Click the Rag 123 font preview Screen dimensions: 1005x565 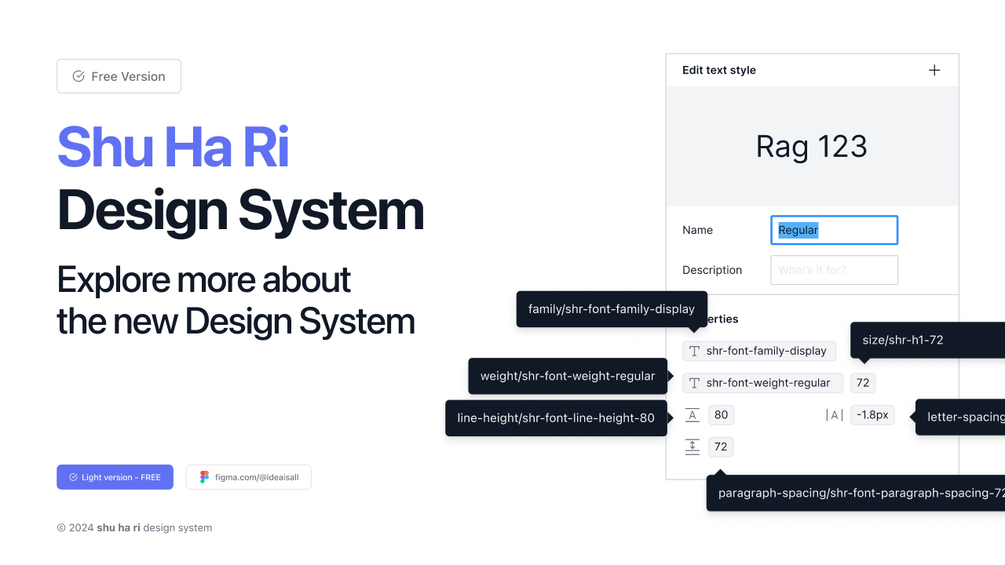coord(811,147)
